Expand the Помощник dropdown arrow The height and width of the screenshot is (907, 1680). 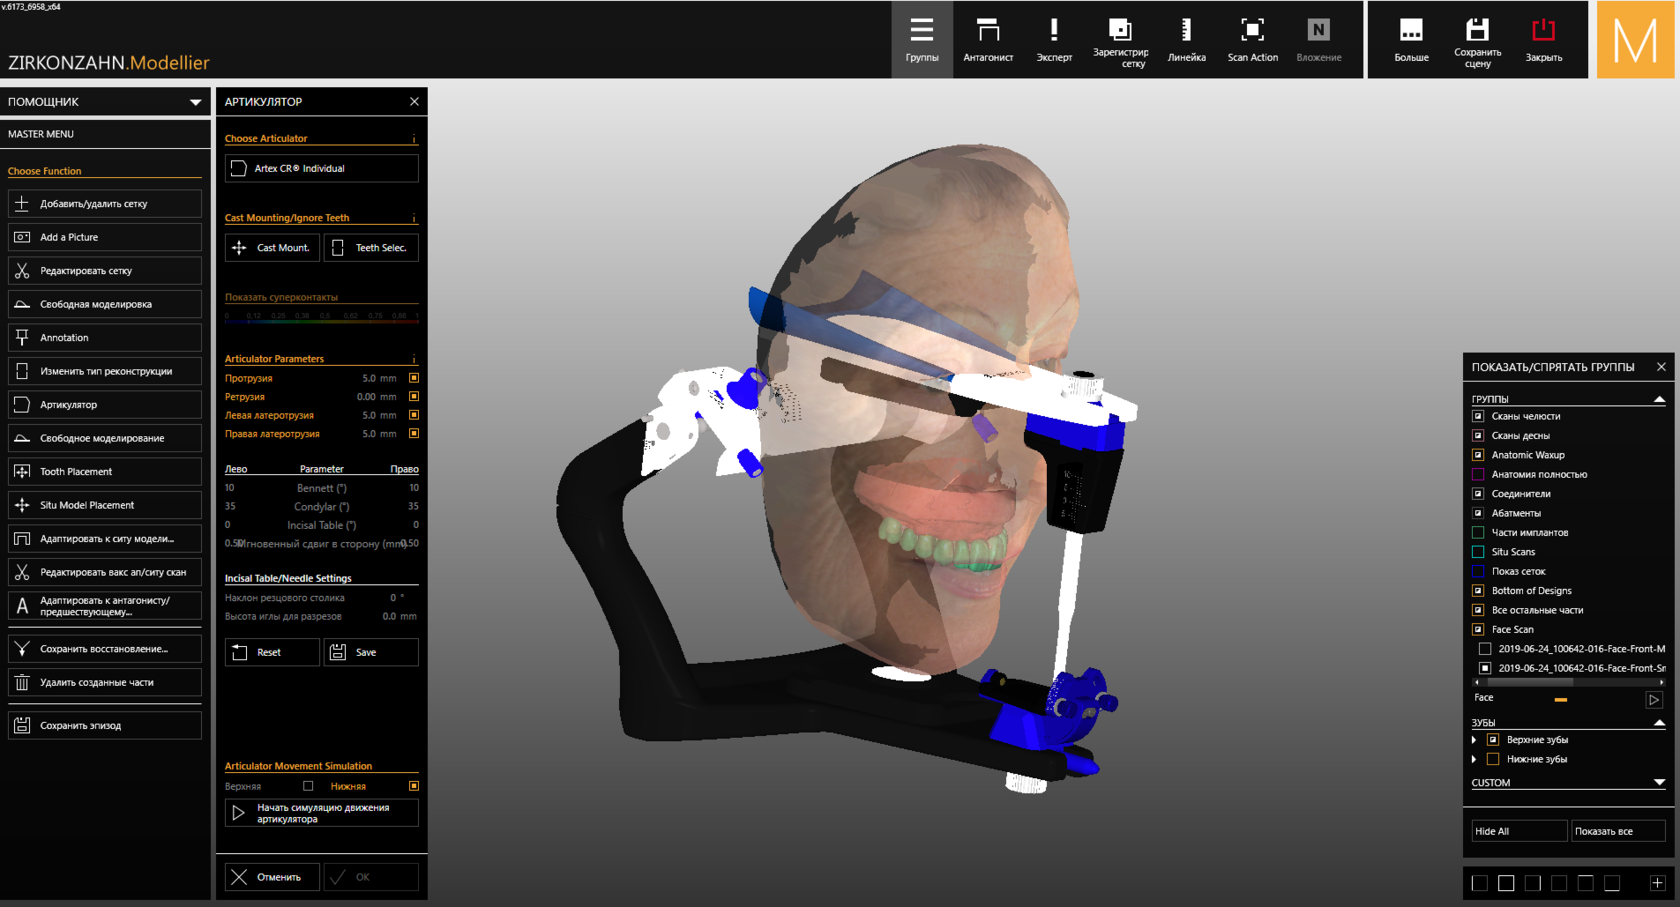tap(195, 102)
